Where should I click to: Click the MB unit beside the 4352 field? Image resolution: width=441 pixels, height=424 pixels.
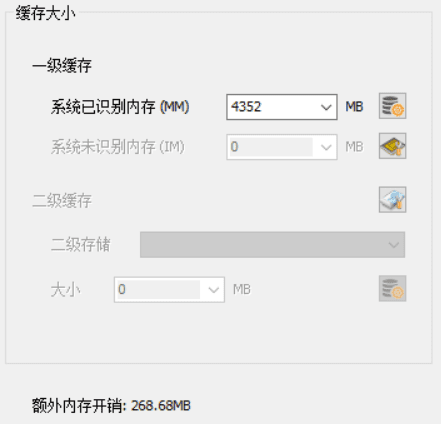tap(354, 107)
